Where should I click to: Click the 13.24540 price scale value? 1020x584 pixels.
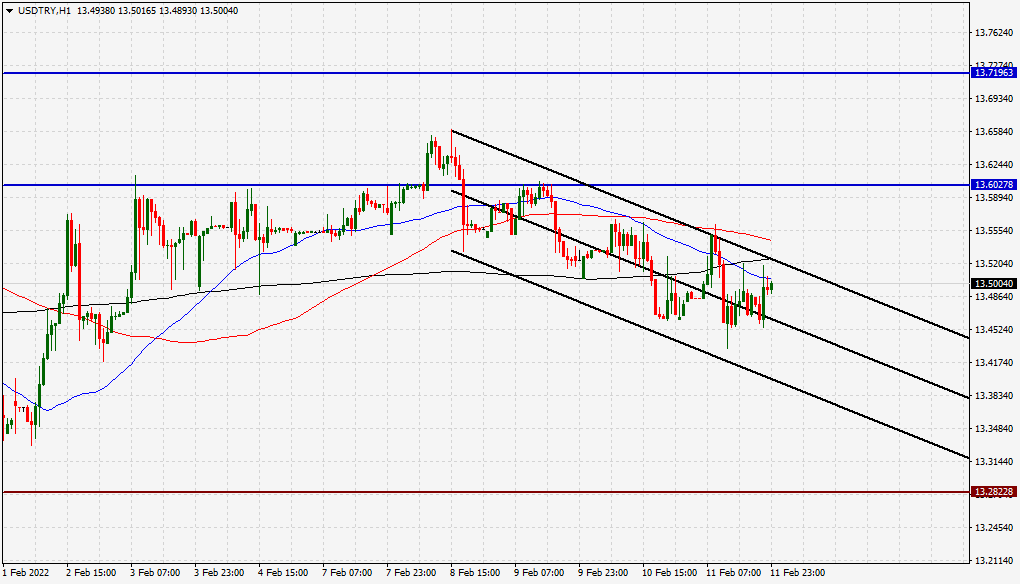[x=994, y=527]
